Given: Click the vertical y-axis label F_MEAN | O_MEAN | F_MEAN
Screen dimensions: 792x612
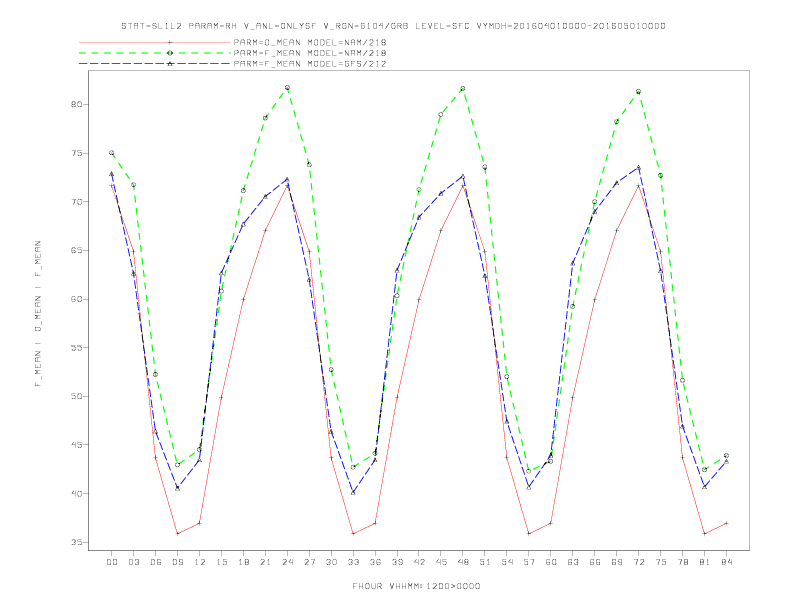Looking at the screenshot, I should point(38,314).
